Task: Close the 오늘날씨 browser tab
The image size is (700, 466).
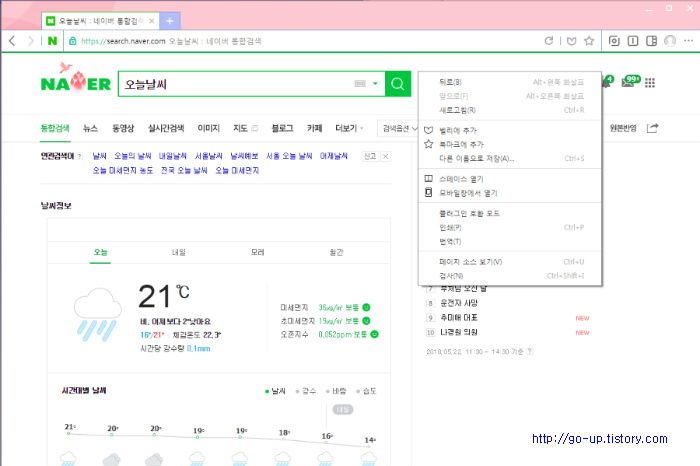Action: 151,21
